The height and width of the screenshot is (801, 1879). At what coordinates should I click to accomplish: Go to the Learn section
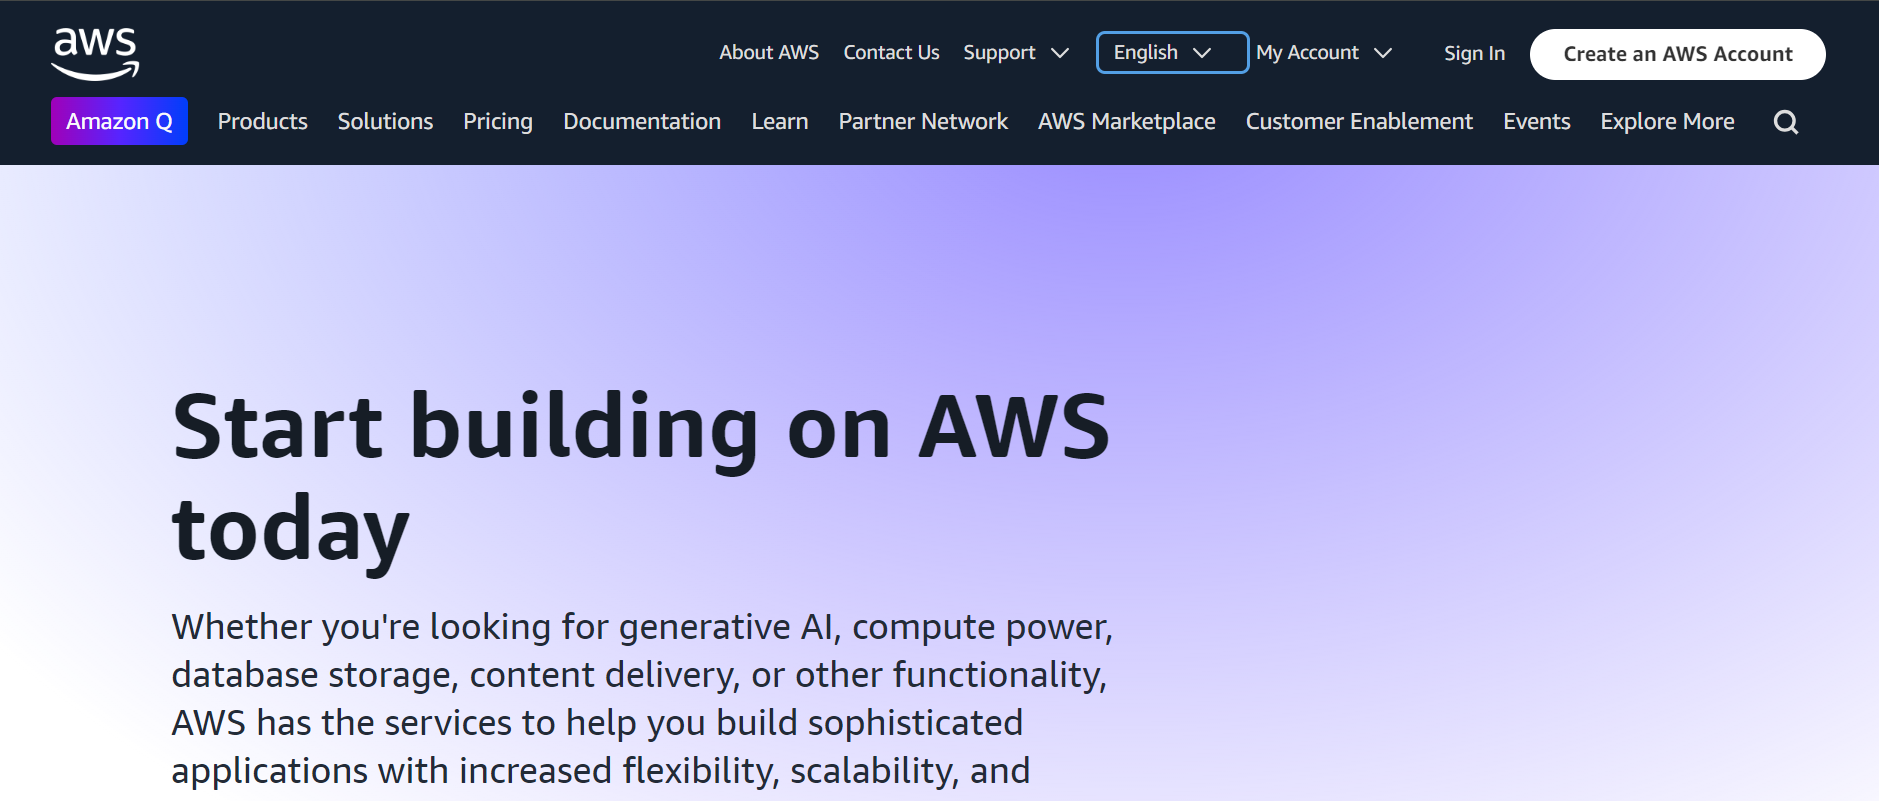tap(779, 121)
